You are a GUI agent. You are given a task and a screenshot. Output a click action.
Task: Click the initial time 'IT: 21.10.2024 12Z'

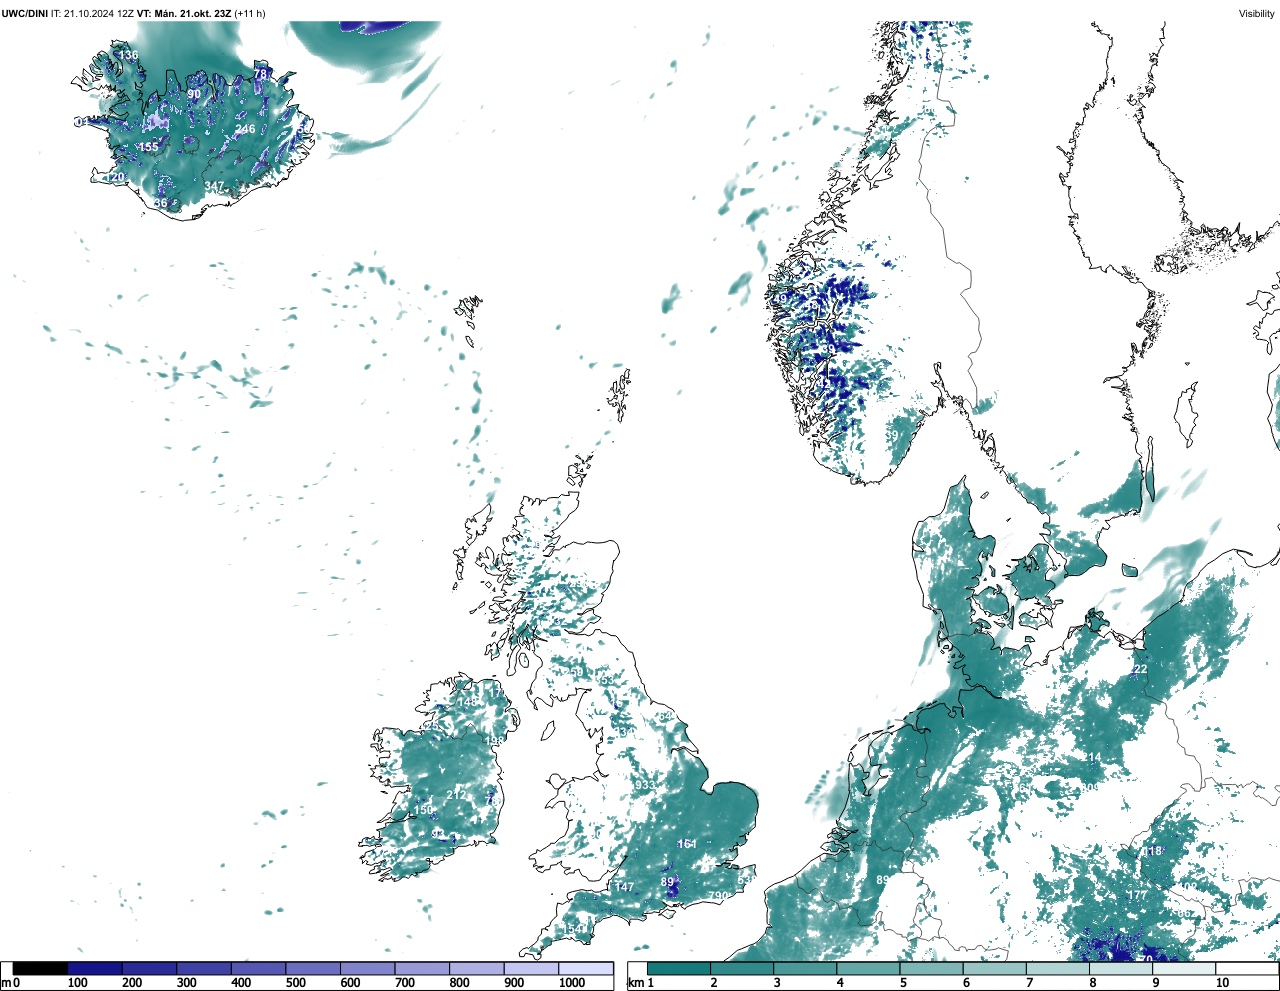[x=92, y=14]
